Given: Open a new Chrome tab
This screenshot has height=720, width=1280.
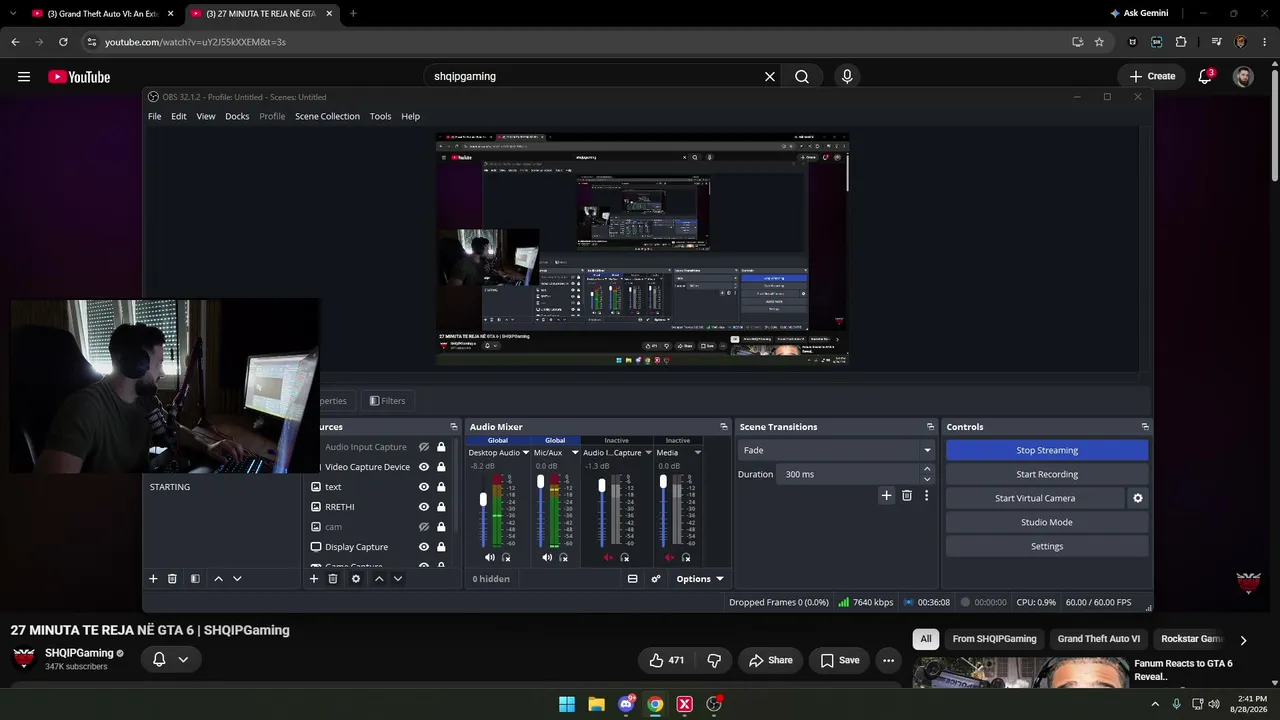Looking at the screenshot, I should (353, 13).
